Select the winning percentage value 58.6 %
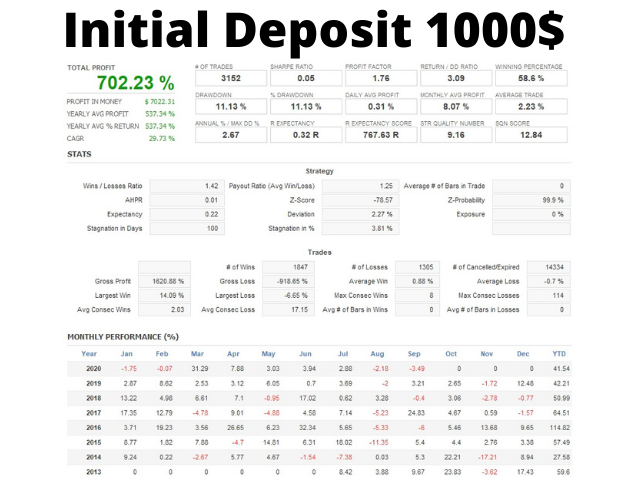 point(531,78)
